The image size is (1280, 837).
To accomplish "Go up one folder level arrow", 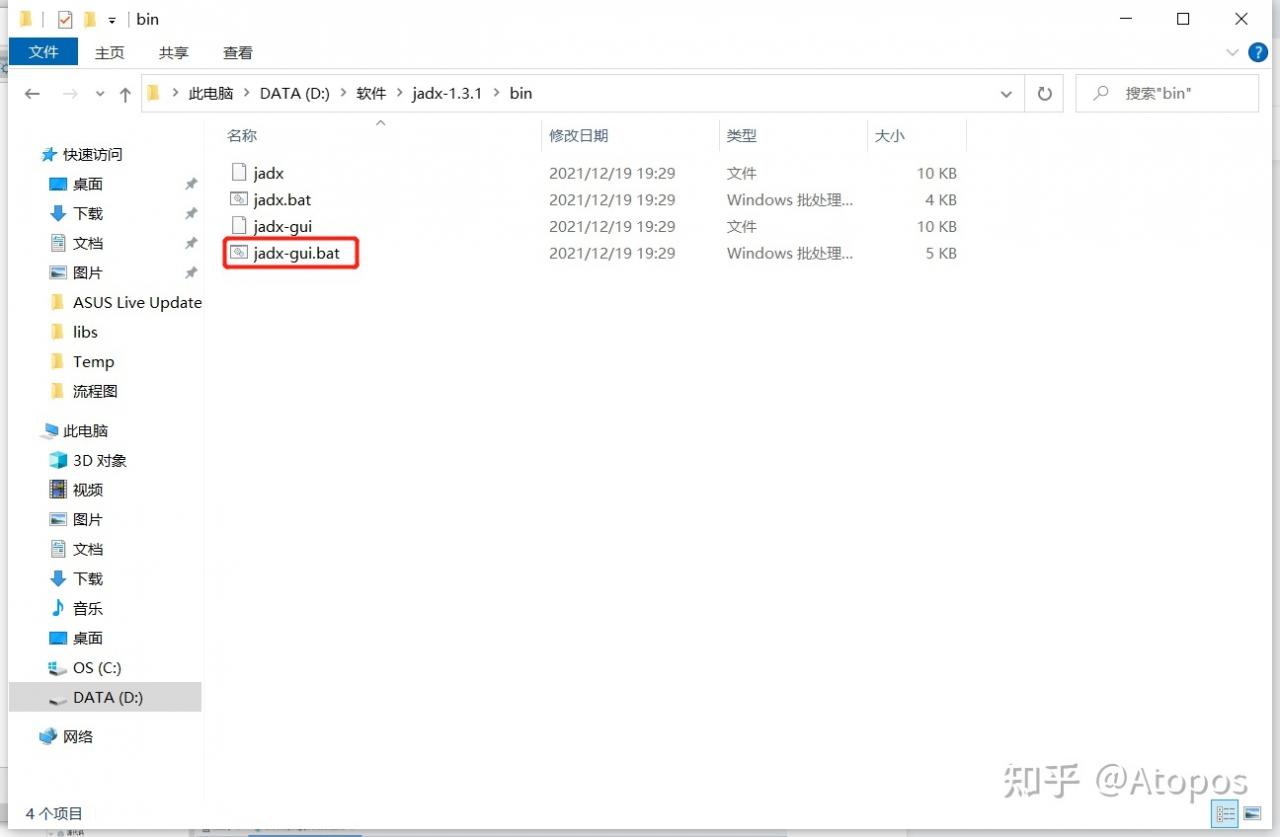I will [x=125, y=94].
